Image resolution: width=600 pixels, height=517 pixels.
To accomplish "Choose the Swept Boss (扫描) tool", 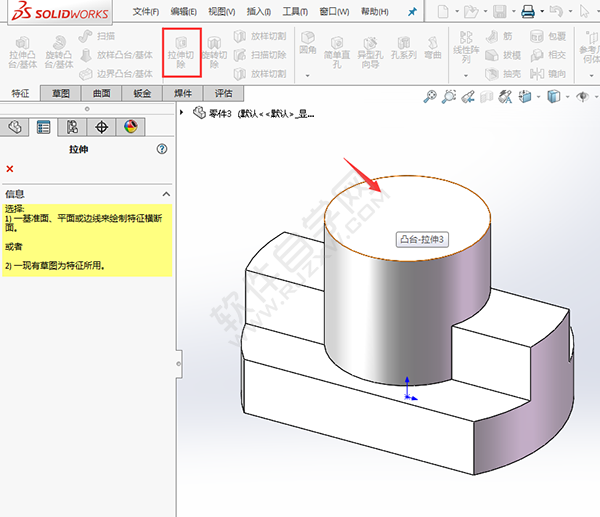I will click(97, 36).
